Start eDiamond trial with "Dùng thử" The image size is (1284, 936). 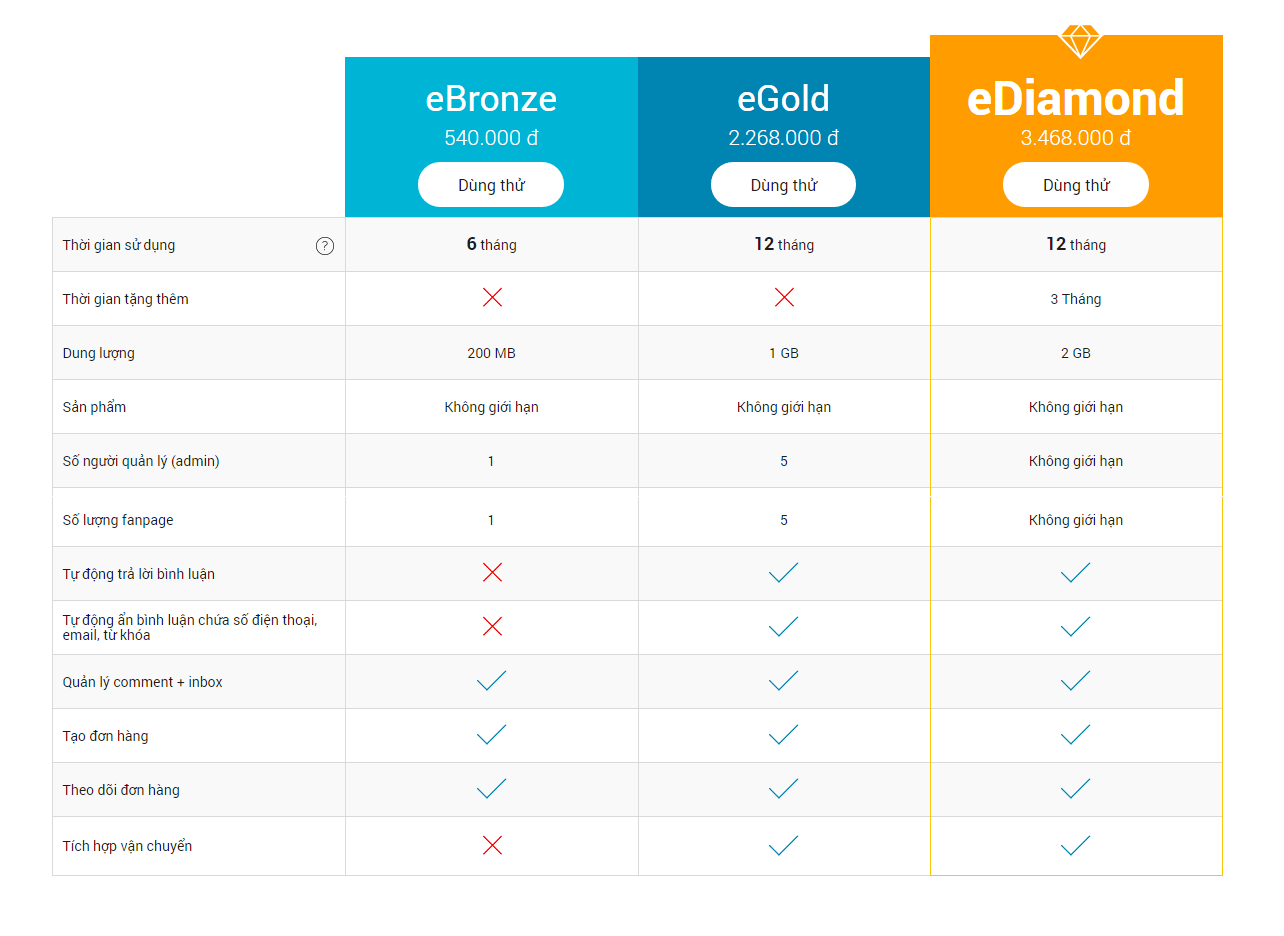tap(1076, 185)
